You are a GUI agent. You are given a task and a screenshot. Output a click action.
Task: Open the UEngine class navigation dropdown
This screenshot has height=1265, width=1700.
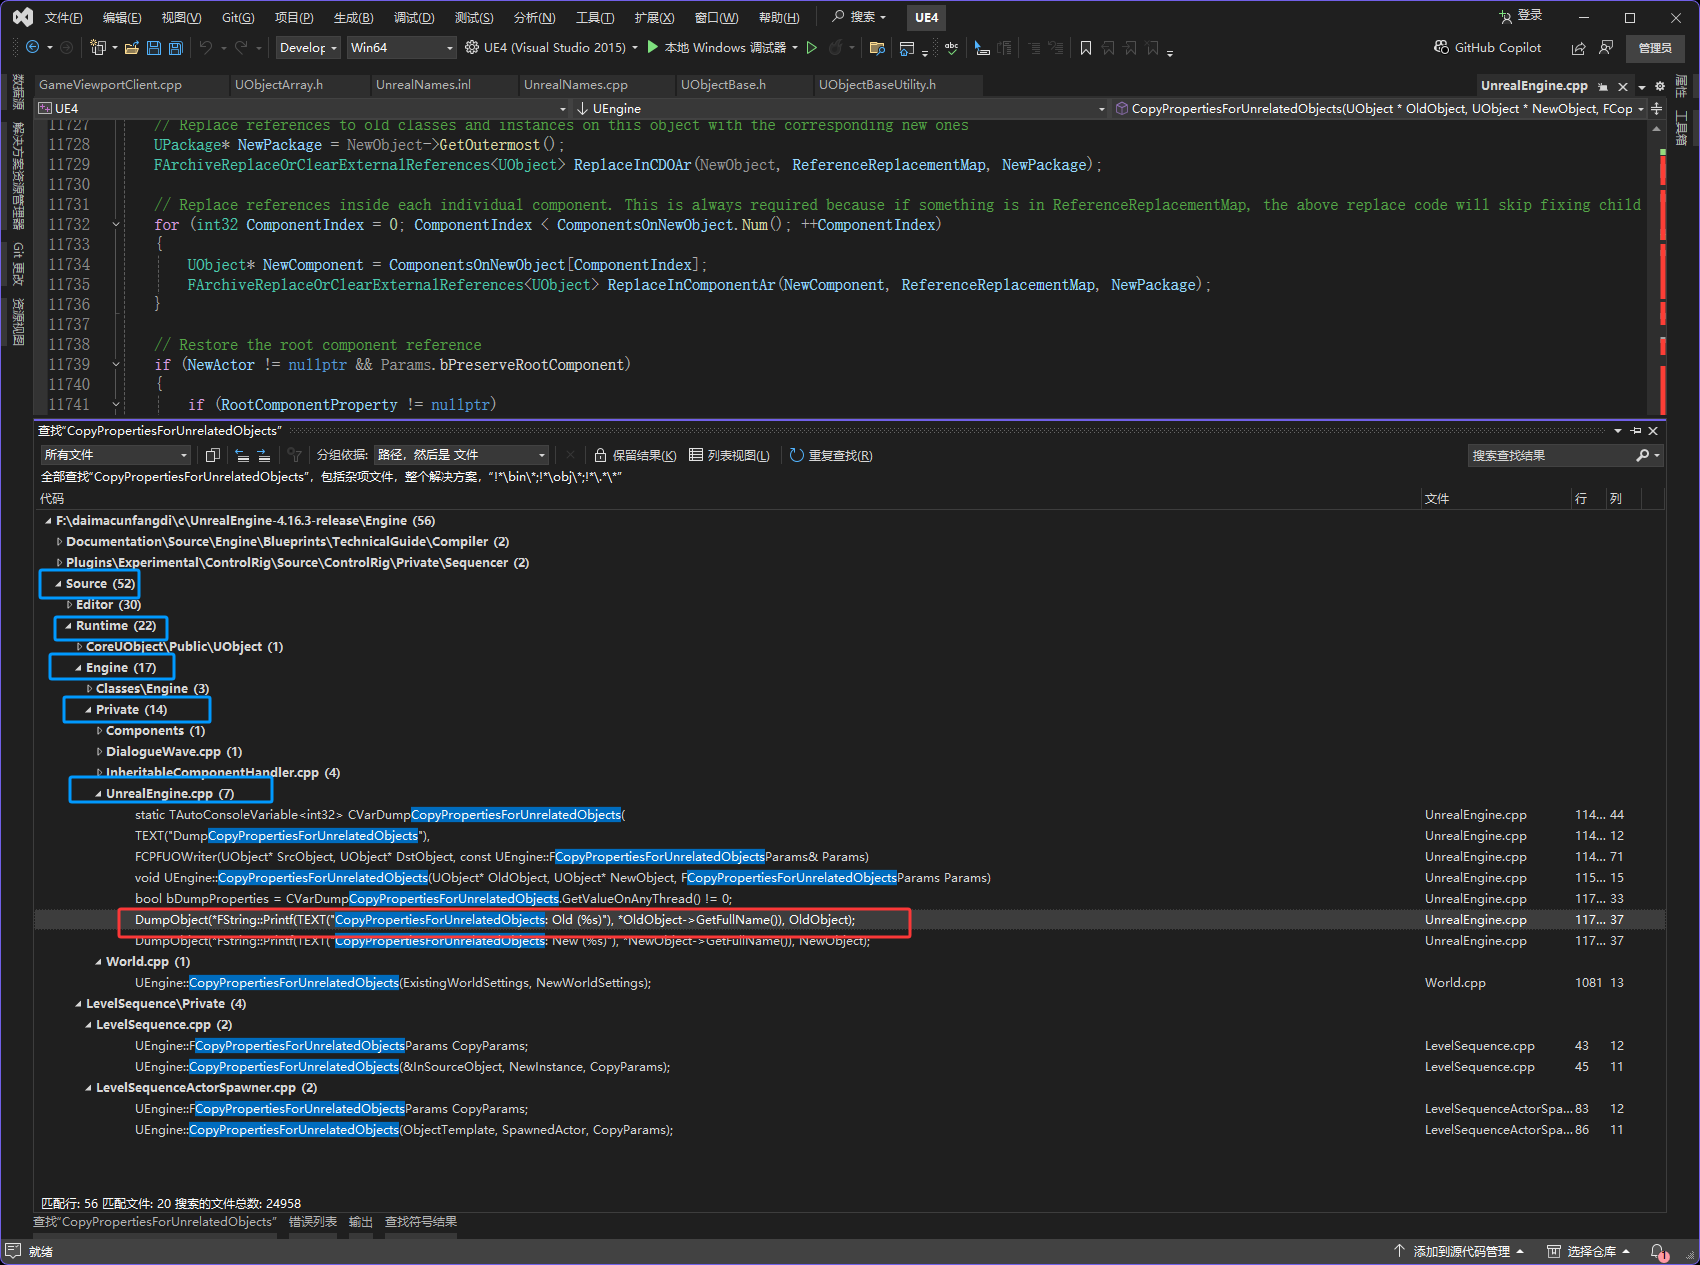[841, 108]
